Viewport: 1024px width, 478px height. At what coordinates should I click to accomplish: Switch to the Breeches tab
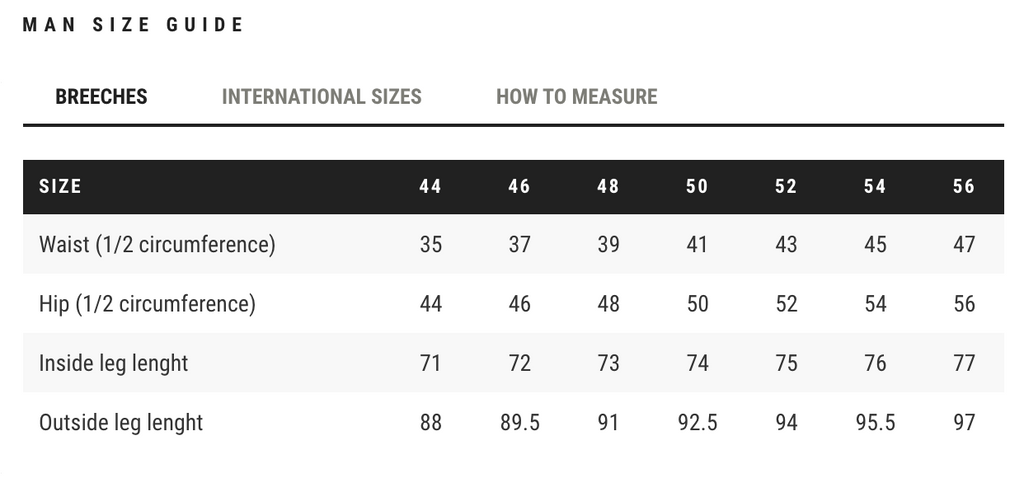click(x=101, y=97)
